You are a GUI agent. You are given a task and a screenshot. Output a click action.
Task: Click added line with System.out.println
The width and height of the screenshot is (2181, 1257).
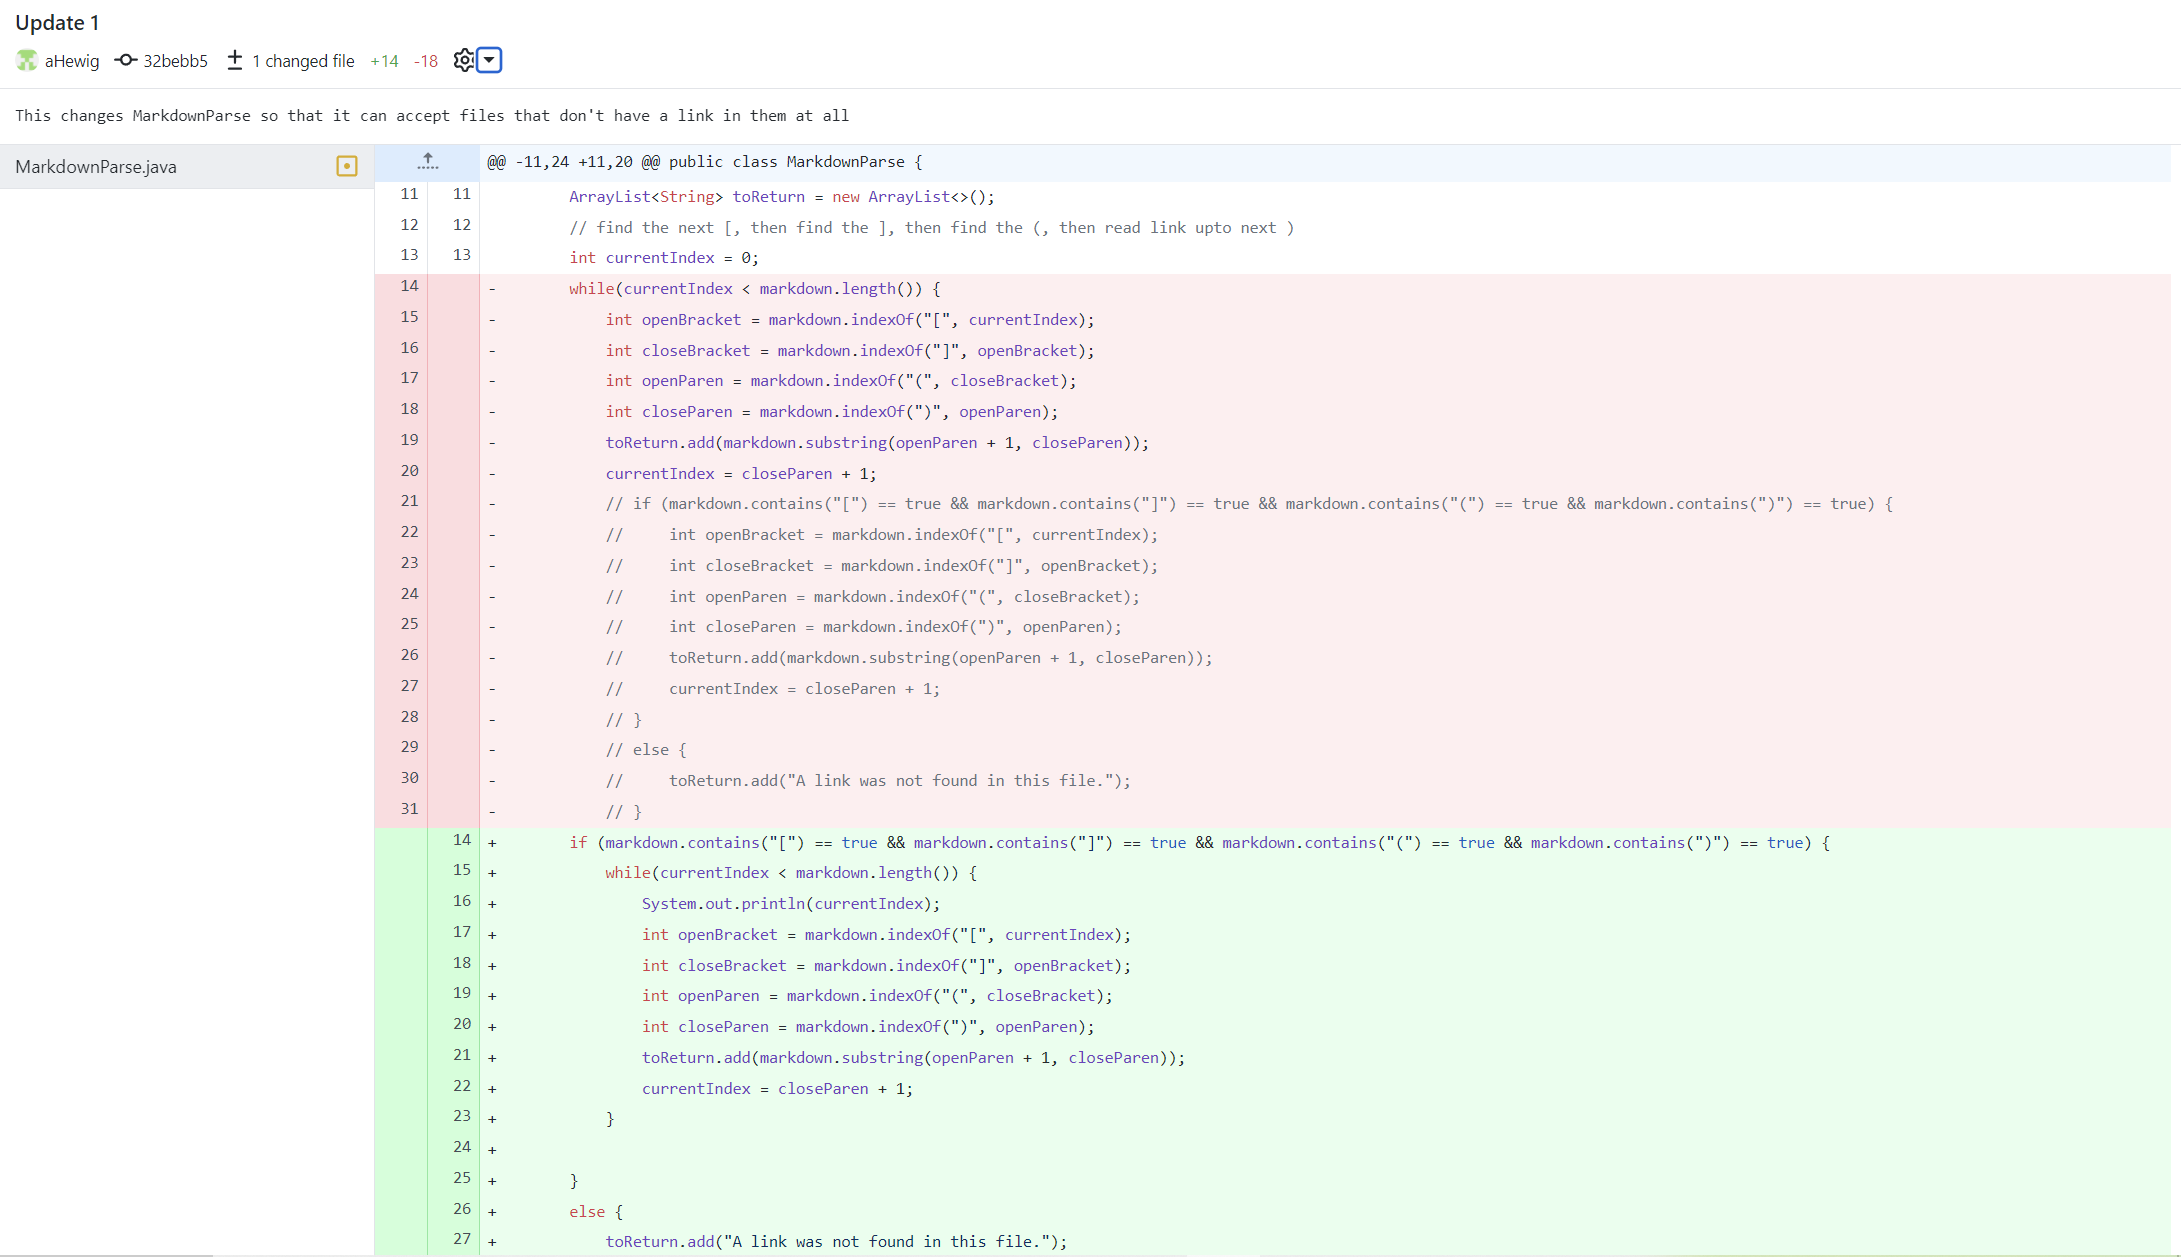(x=790, y=904)
